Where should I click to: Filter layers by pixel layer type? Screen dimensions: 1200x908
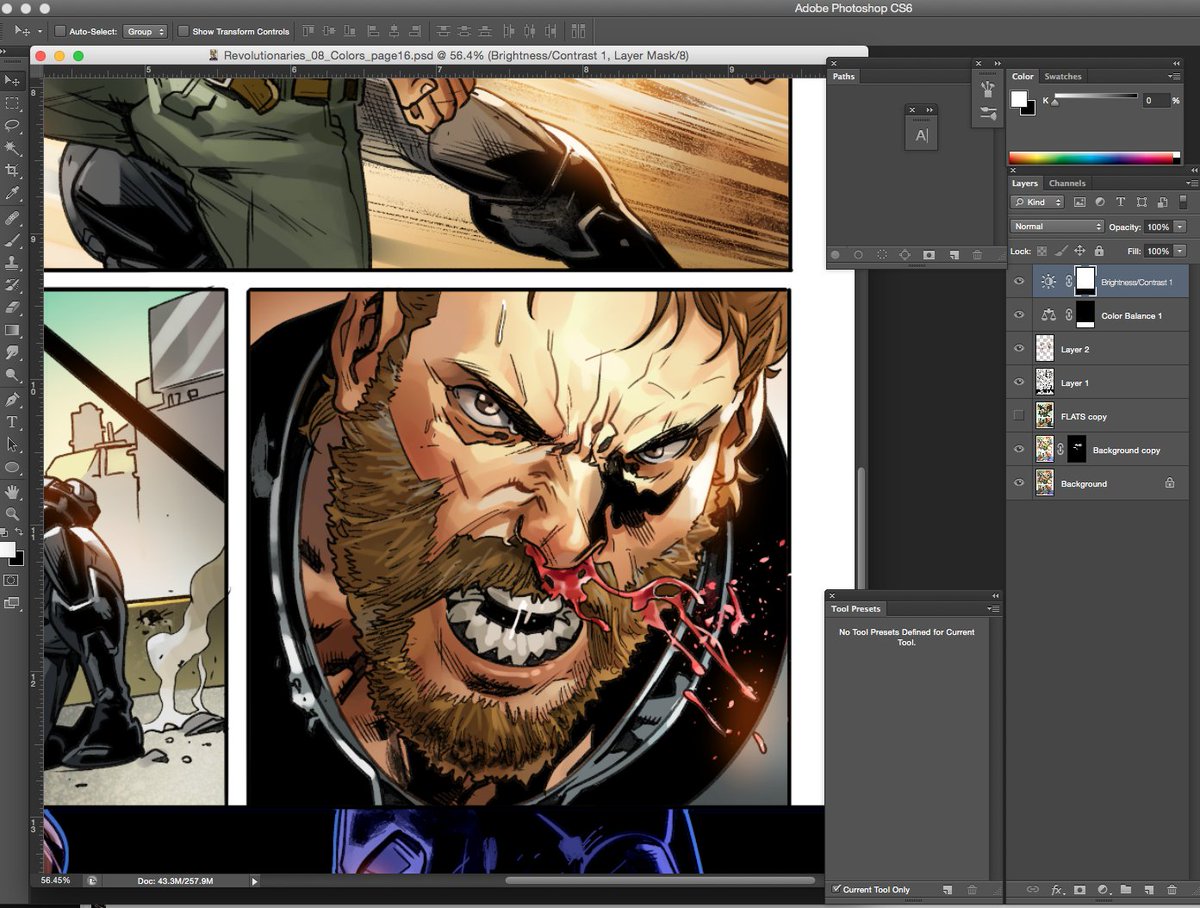[1079, 202]
